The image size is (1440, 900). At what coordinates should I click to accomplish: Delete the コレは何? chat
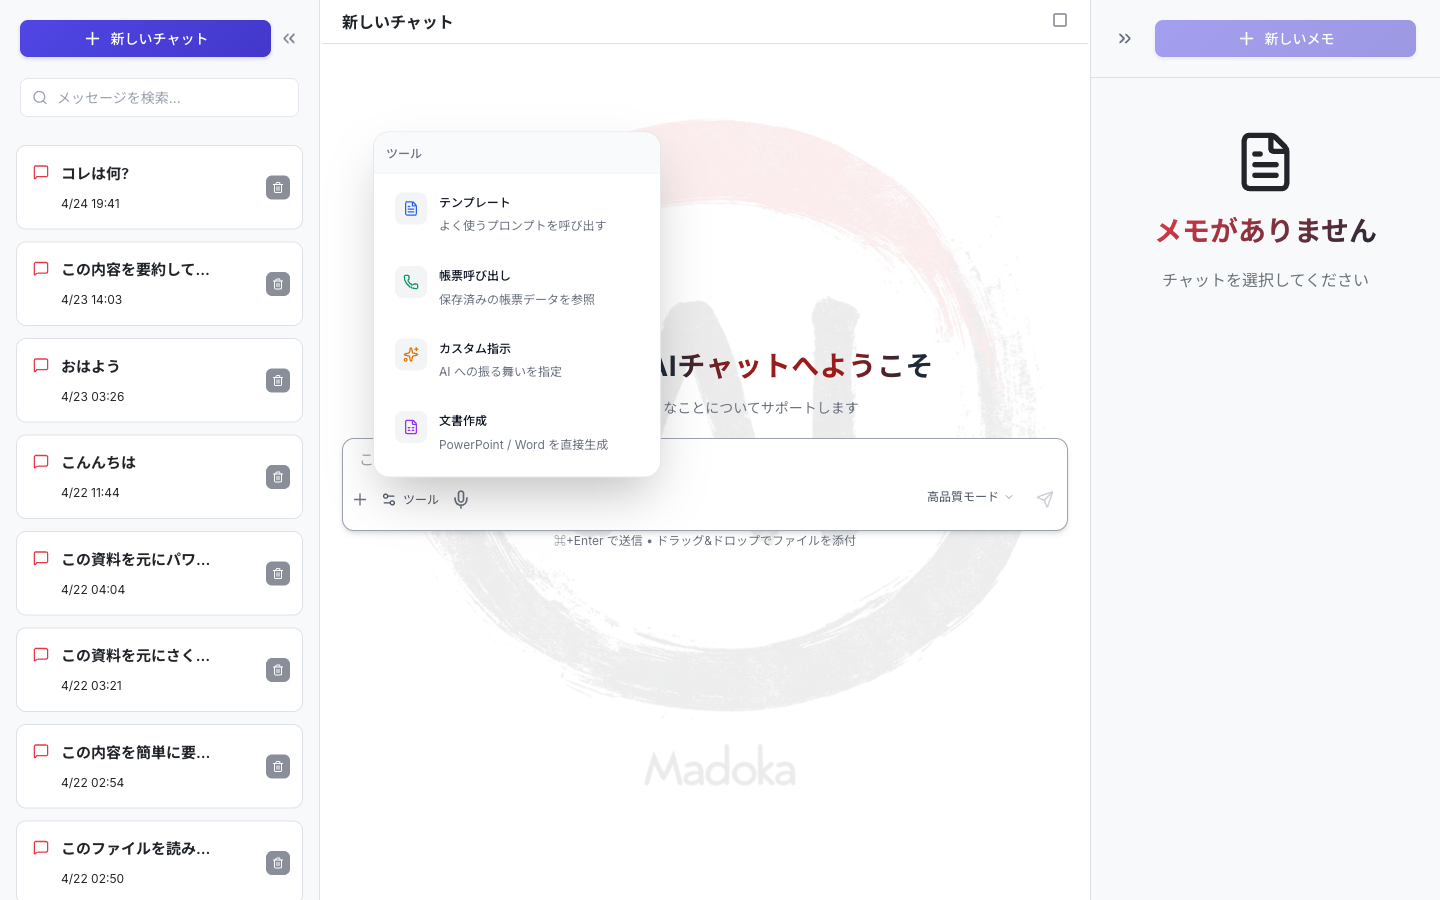[278, 188]
